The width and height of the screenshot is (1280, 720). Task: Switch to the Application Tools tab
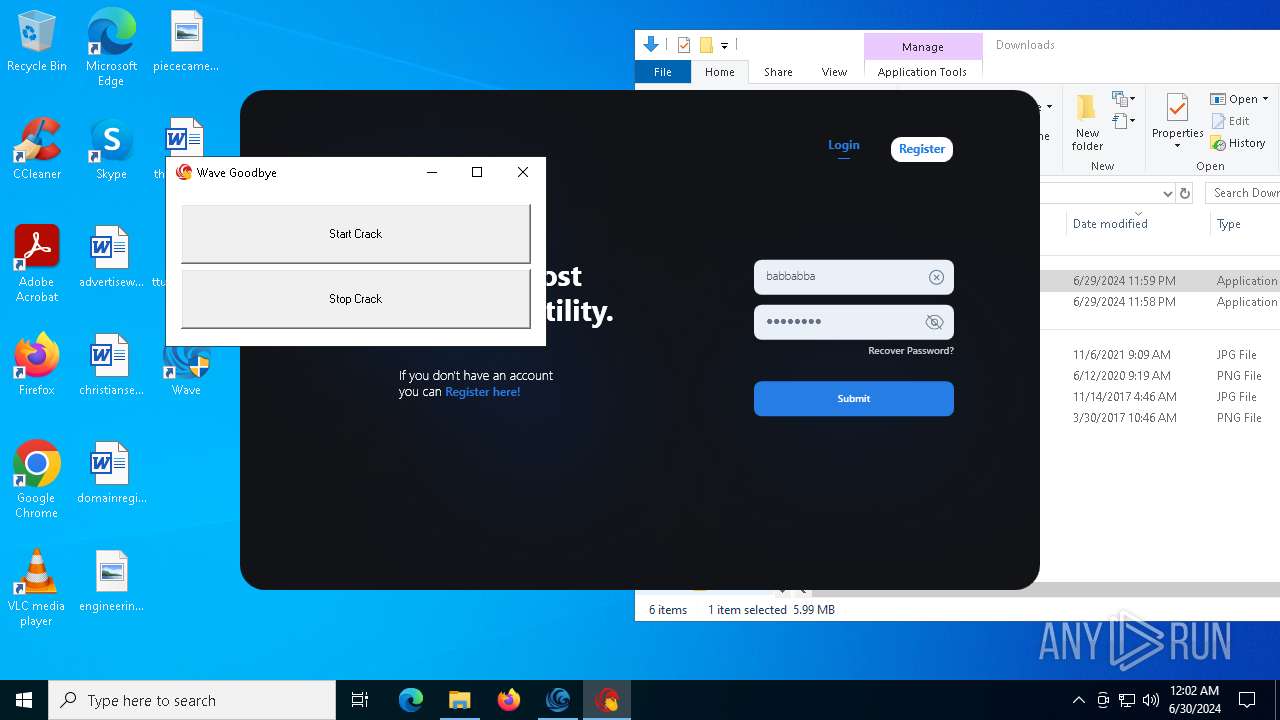point(922,72)
